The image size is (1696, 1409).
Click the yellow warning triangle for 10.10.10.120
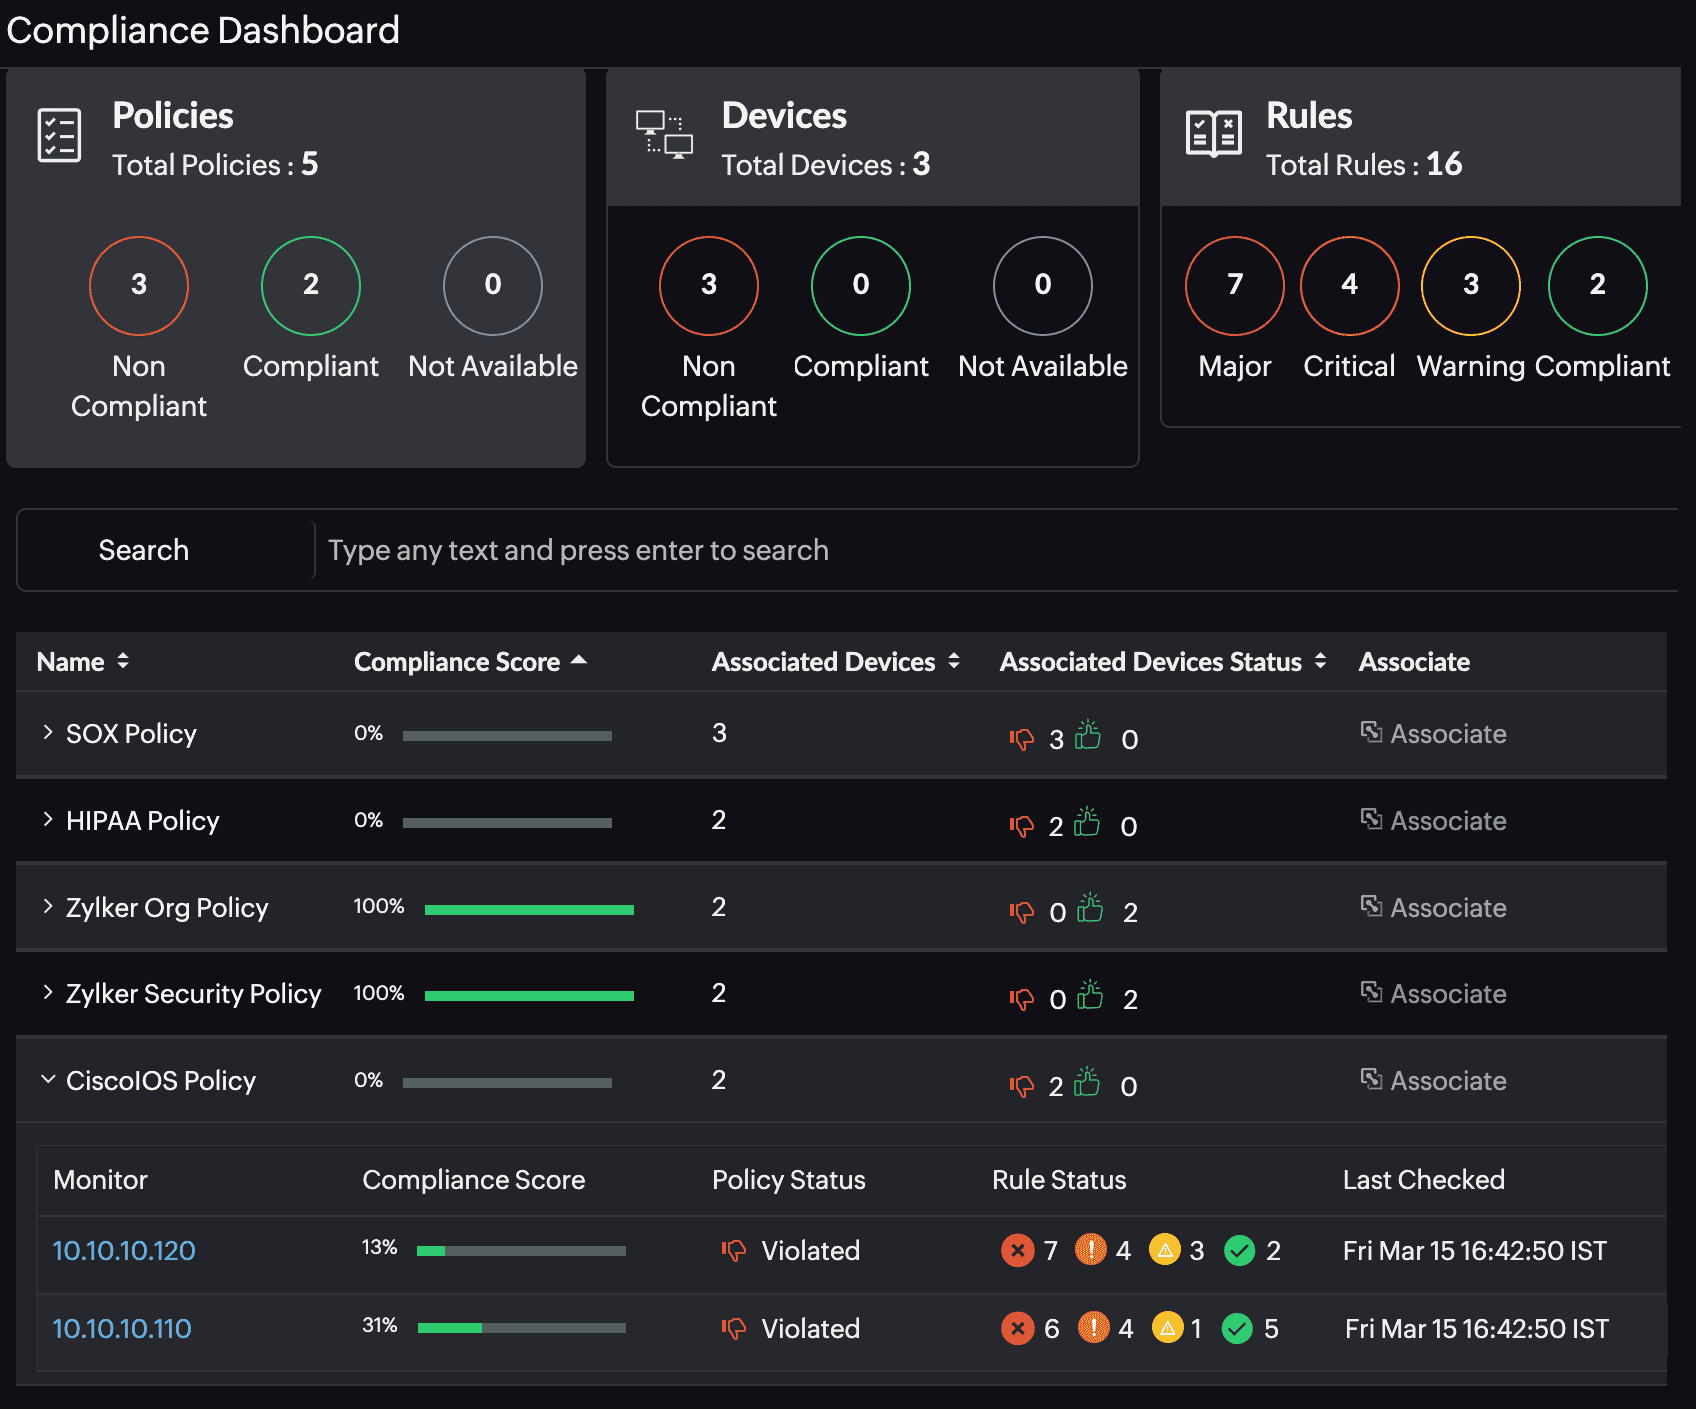pos(1166,1250)
